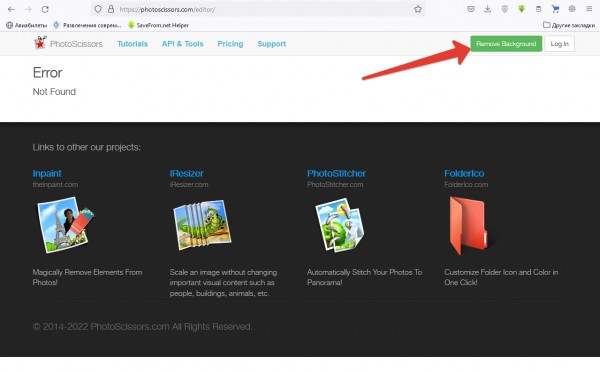600x372 pixels.
Task: Click the grey shield extension icon
Action: click(505, 9)
